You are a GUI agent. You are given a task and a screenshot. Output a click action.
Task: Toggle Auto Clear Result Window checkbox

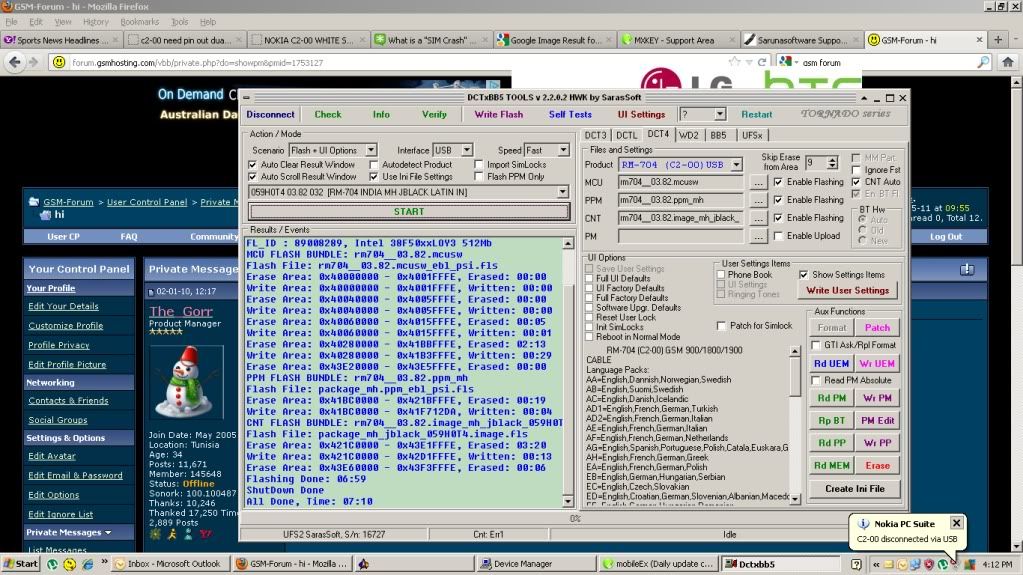(252, 165)
